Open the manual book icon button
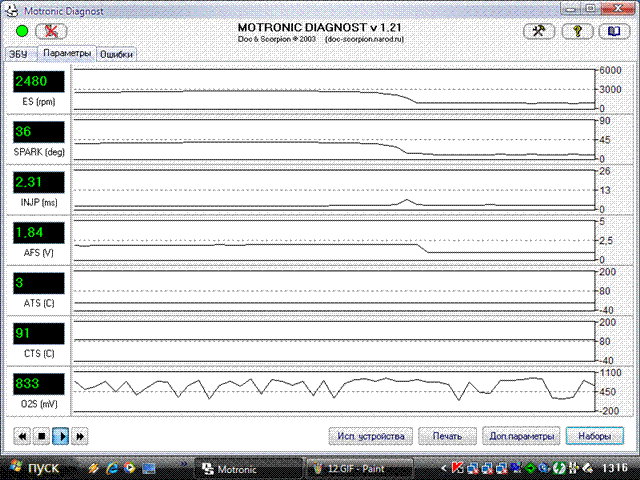Viewport: 640px width, 480px height. click(614, 31)
